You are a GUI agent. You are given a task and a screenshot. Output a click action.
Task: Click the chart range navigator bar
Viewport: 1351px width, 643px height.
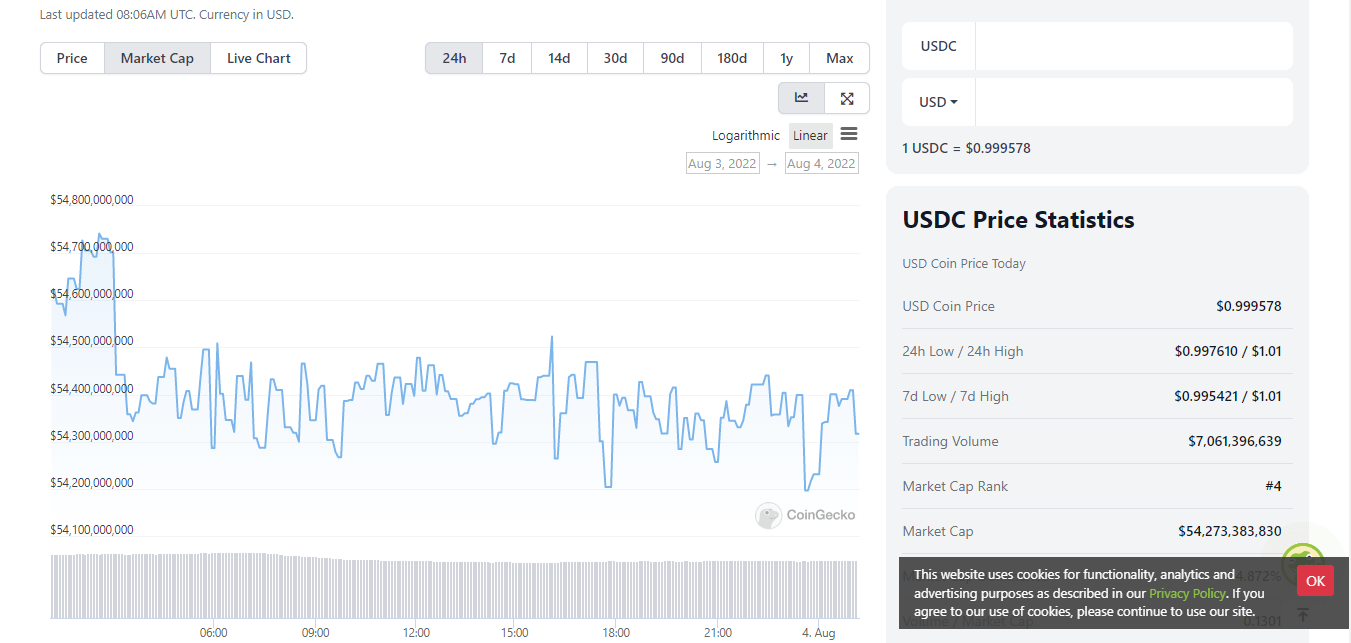(x=454, y=587)
